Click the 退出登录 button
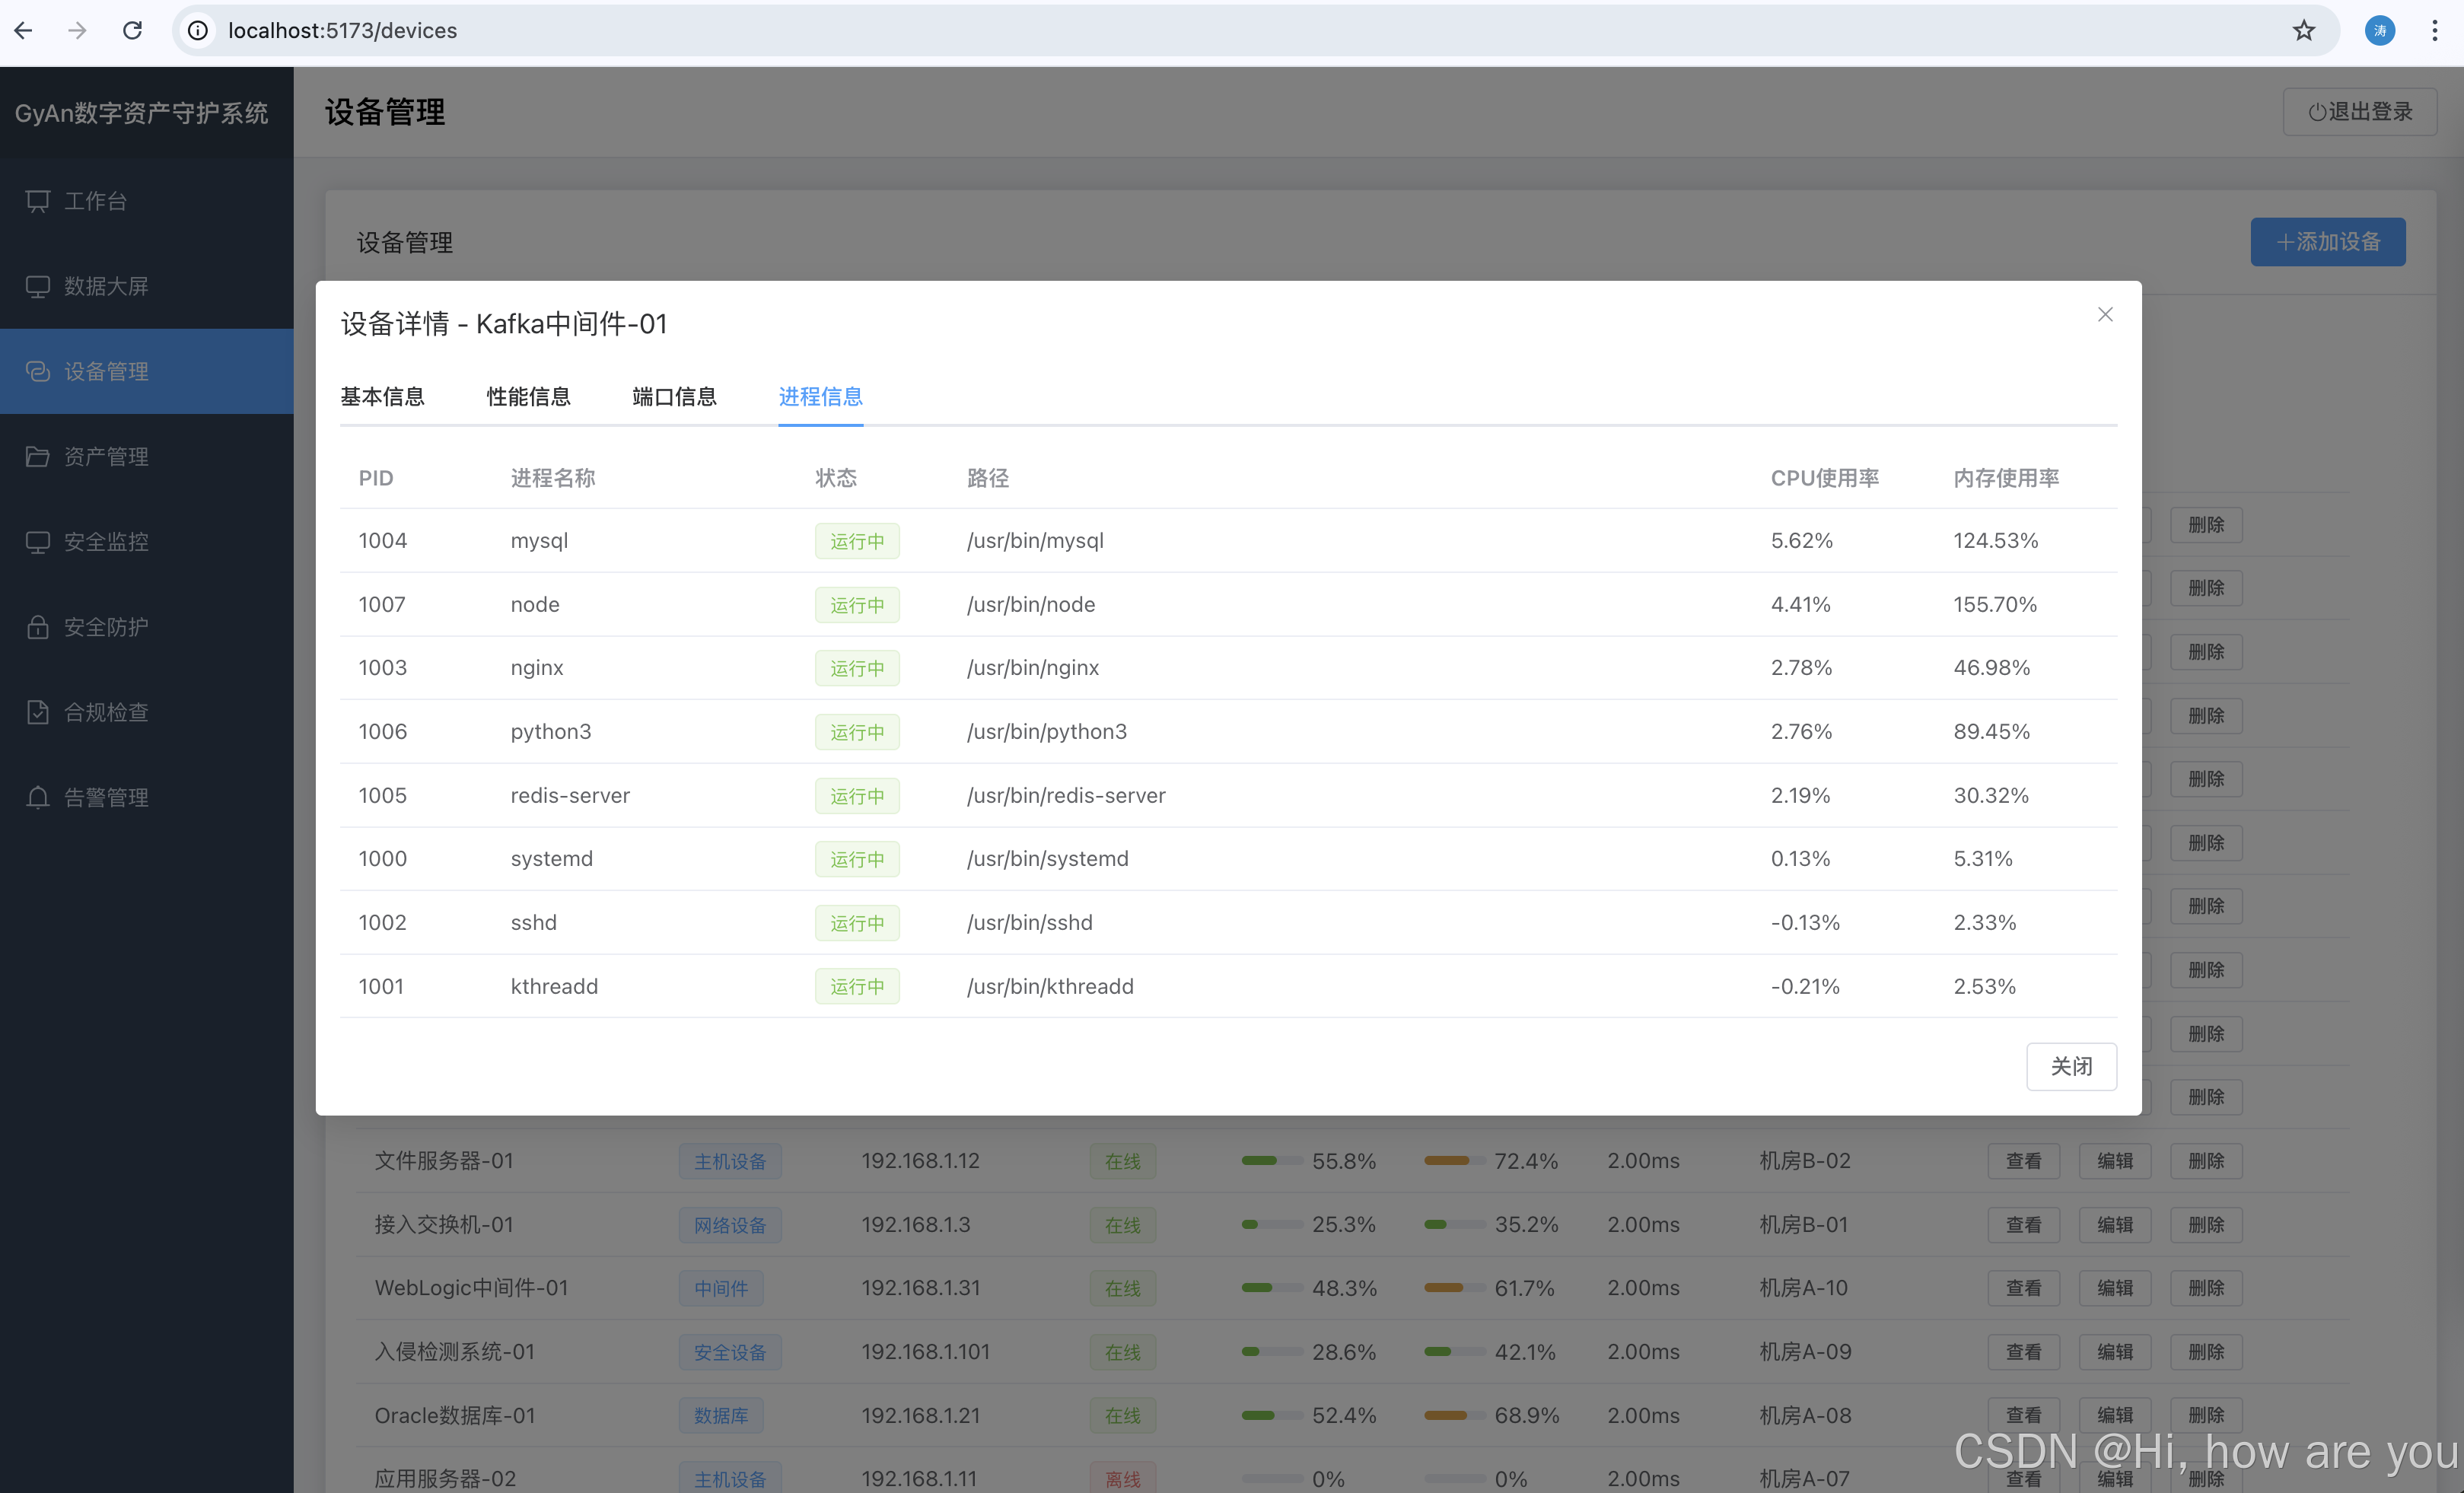 click(2360, 112)
